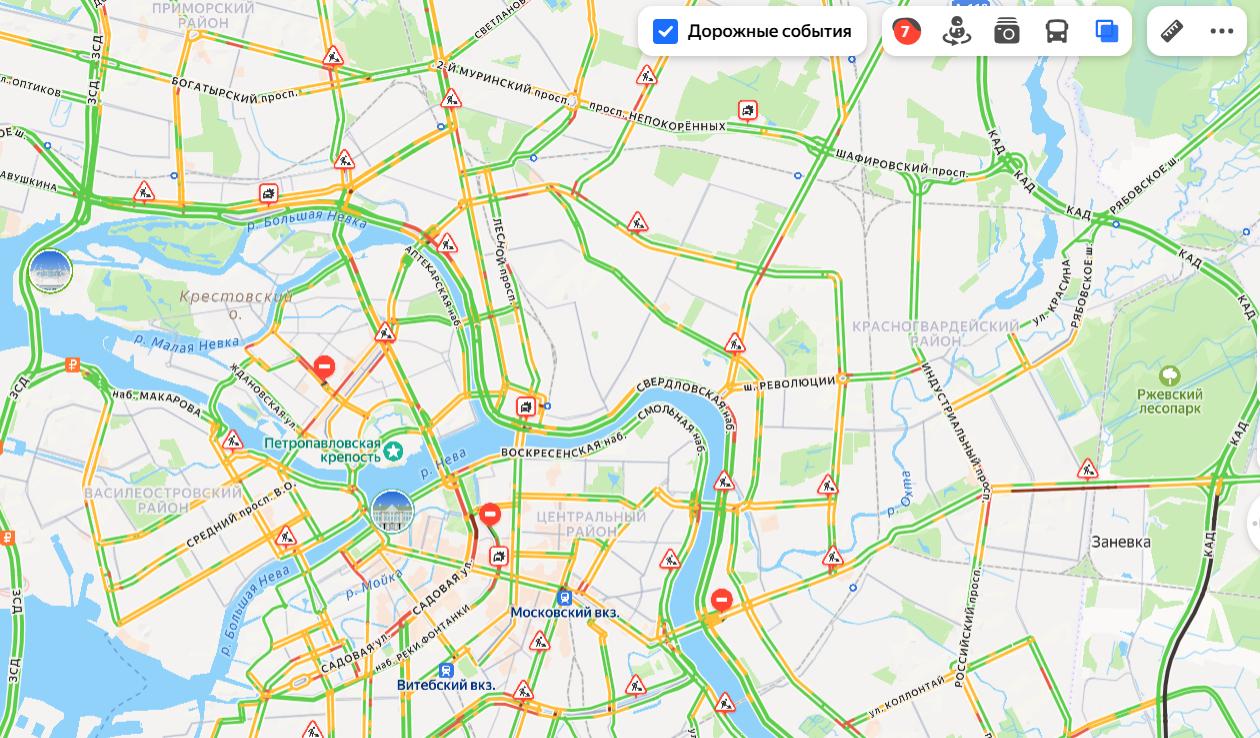Screen dimensions: 1260x738
Task: Open street panoramas mode icon
Action: (957, 31)
